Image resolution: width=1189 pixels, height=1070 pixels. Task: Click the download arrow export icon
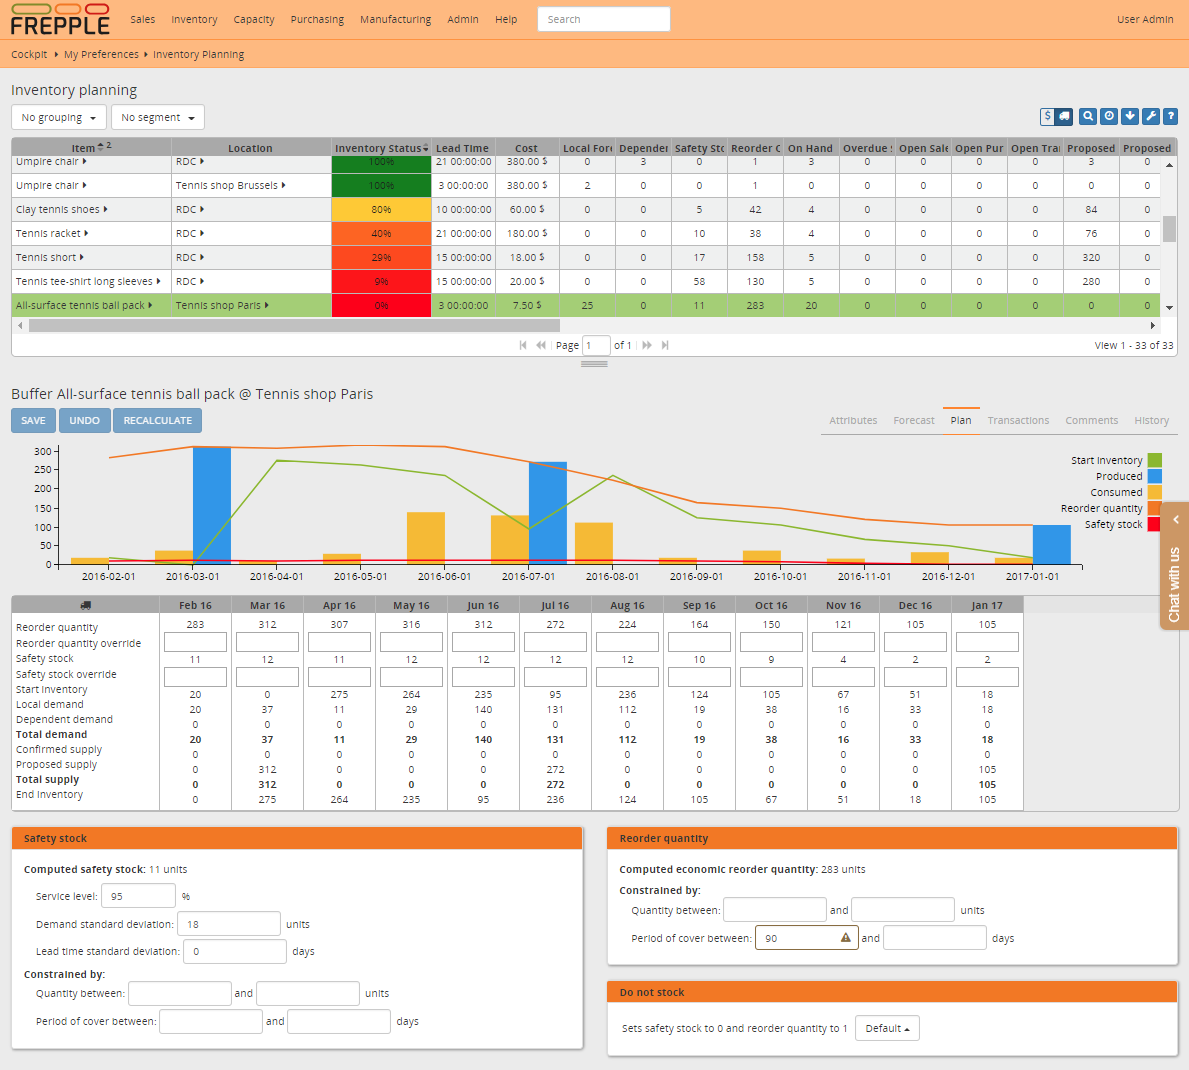coord(1130,117)
